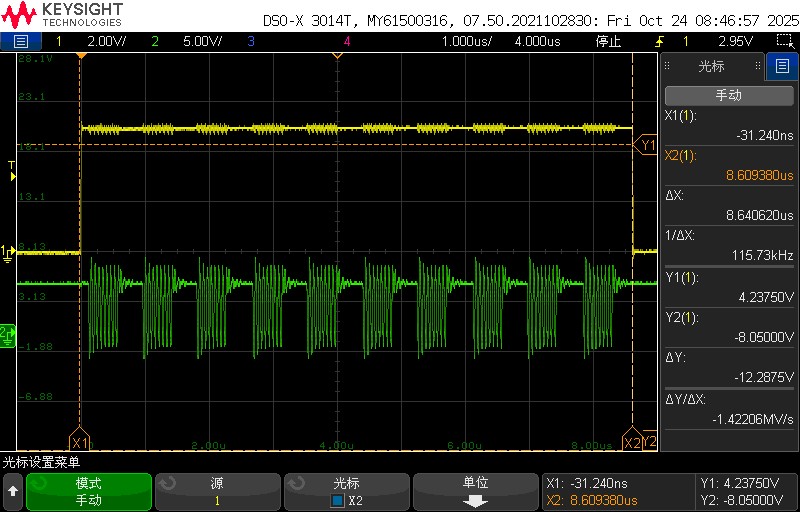Screen dimensions: 800x512
Task: Toggle channel 1 in the top bar
Action: coord(58,41)
